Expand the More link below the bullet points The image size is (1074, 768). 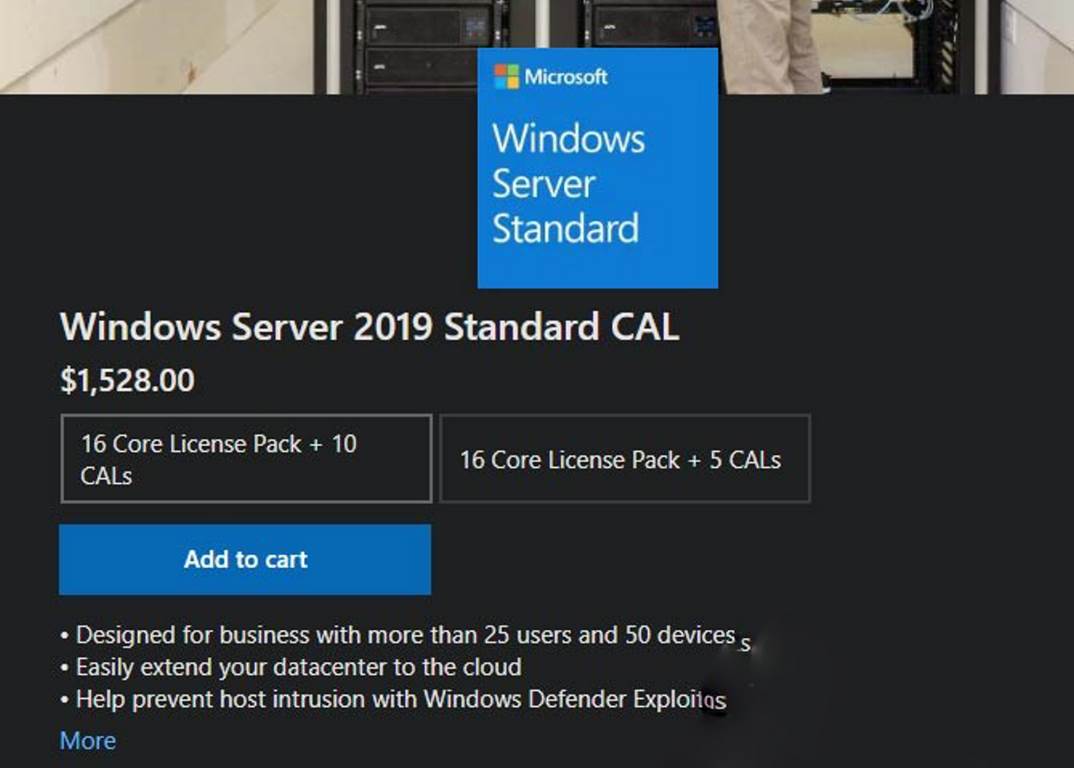pos(87,741)
